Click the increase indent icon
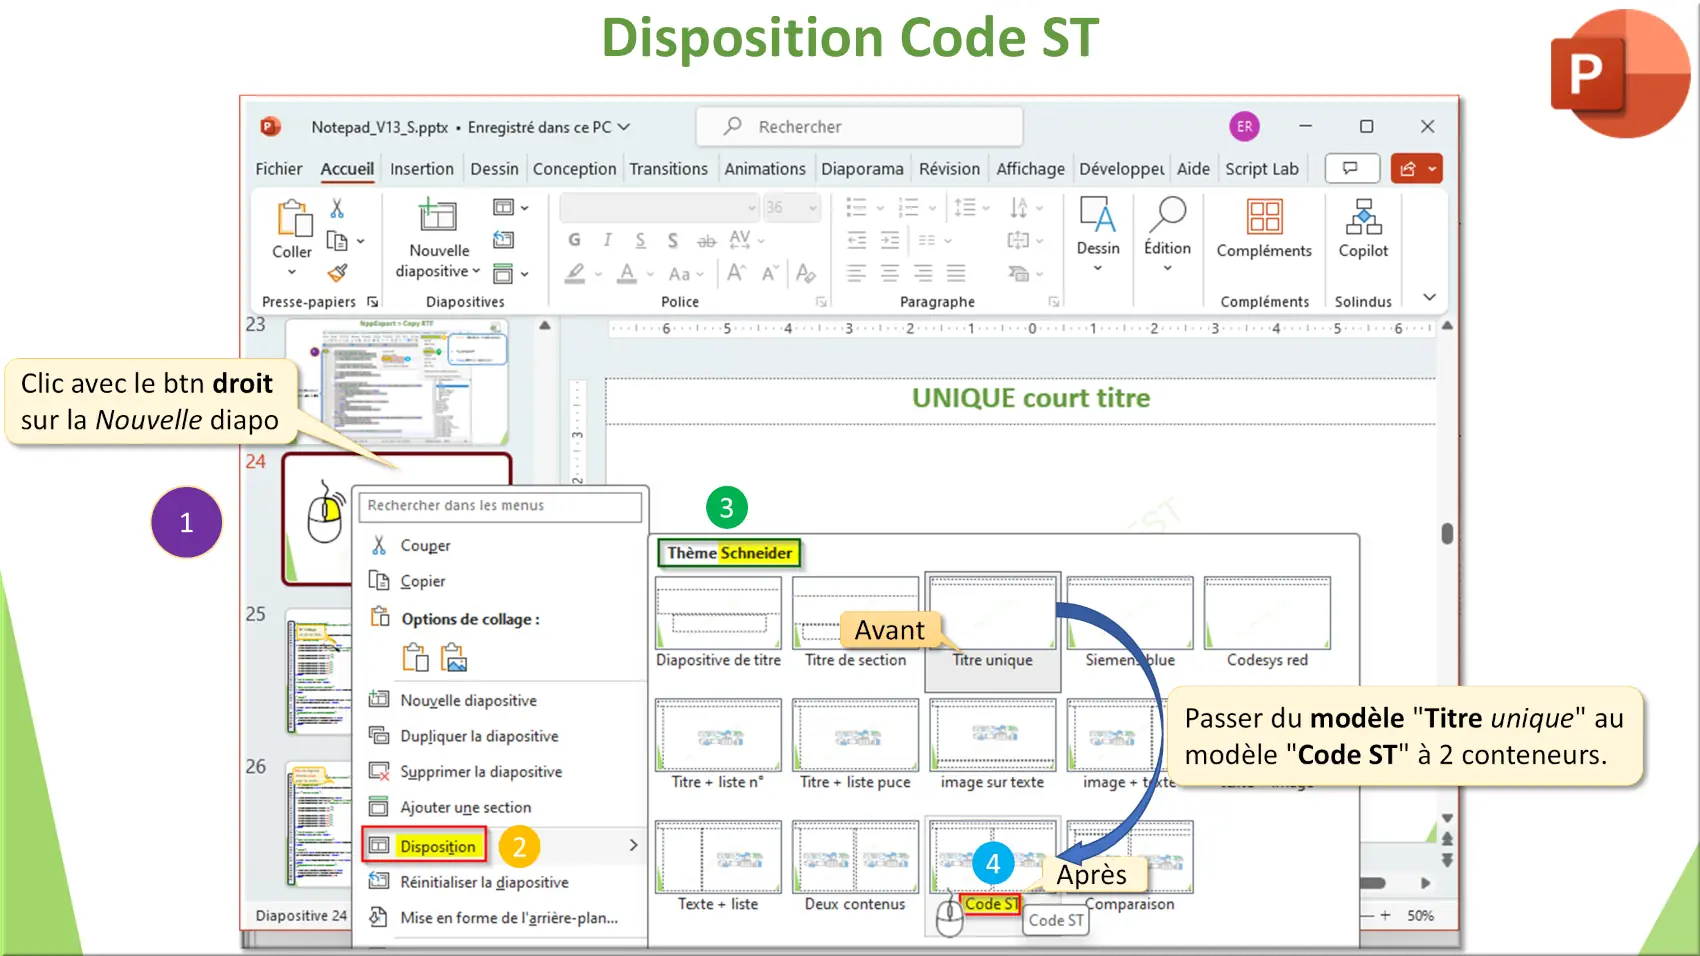The image size is (1700, 956). point(890,240)
